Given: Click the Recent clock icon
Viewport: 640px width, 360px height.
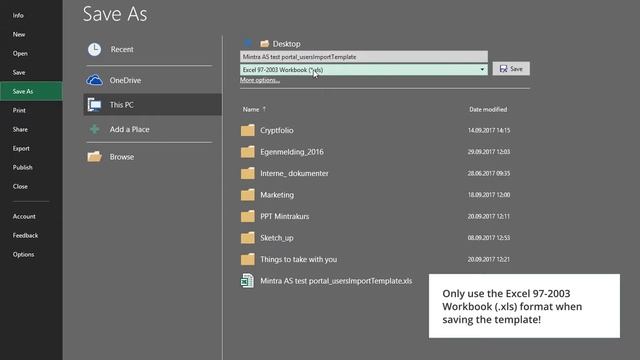Looking at the screenshot, I should click(94, 49).
